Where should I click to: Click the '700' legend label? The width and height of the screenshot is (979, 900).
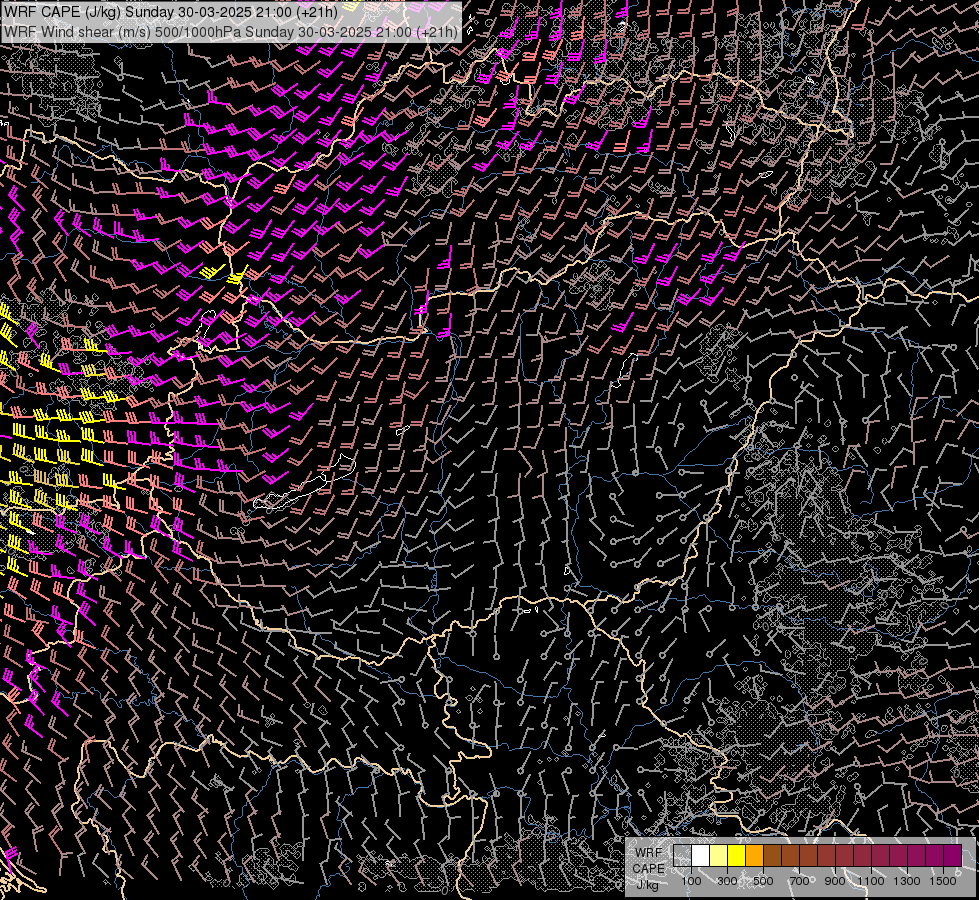(x=799, y=881)
